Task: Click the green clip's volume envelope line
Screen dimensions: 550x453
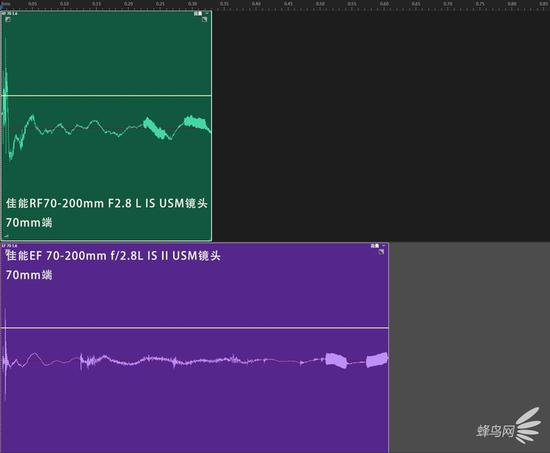Action: tap(107, 95)
